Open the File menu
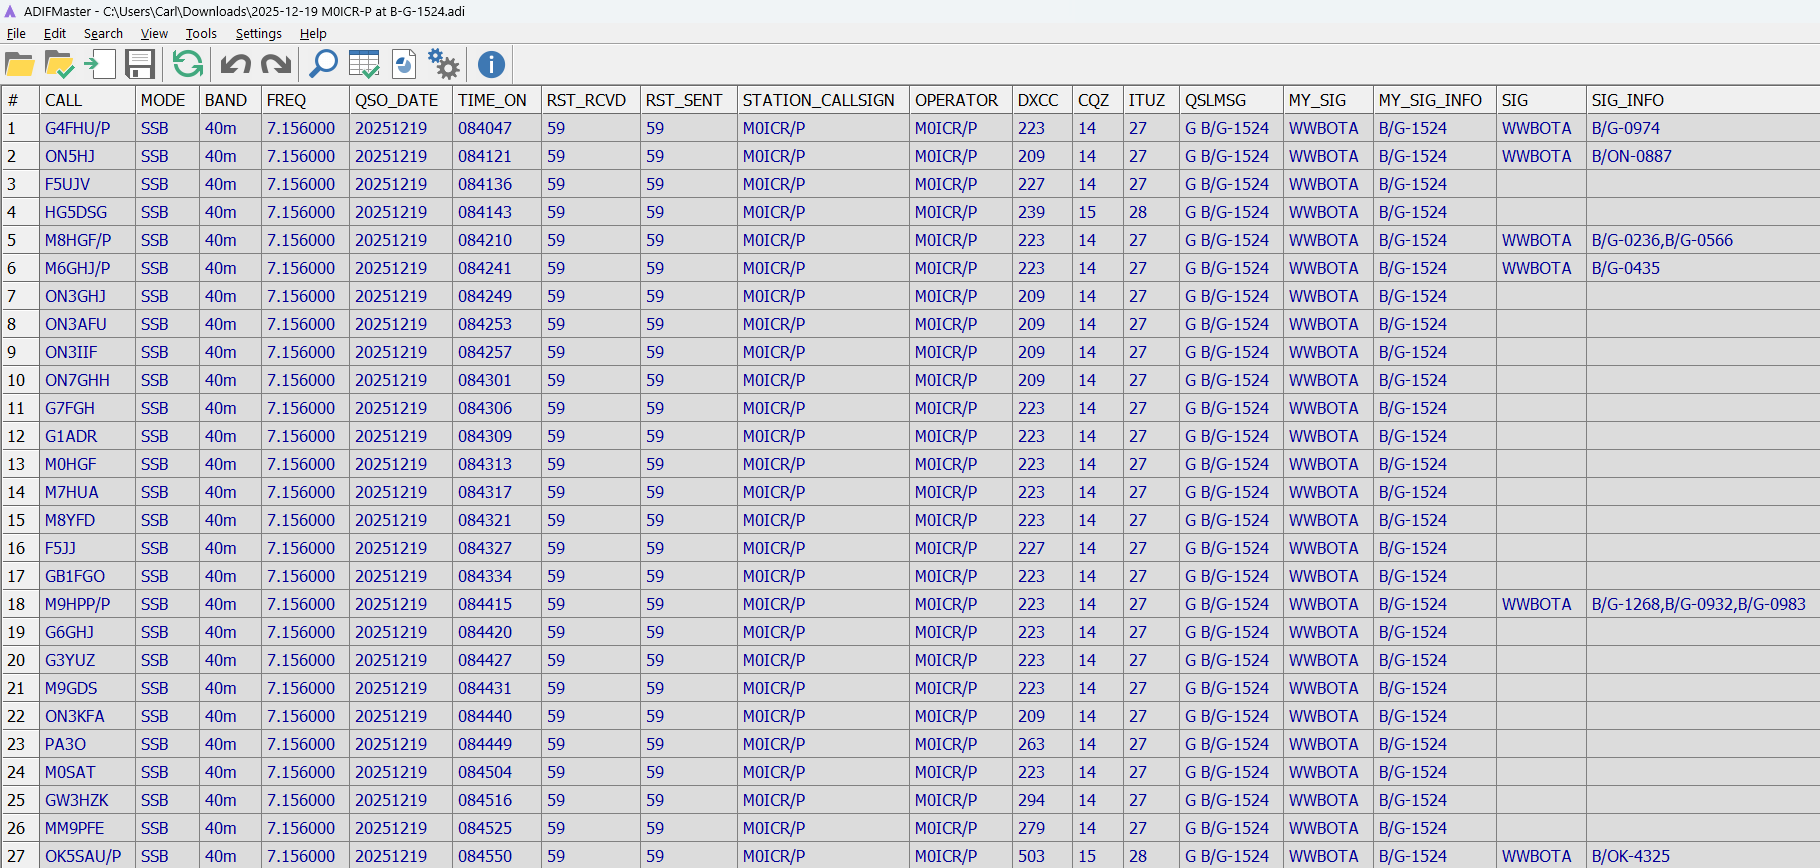The width and height of the screenshot is (1820, 868). (x=16, y=33)
